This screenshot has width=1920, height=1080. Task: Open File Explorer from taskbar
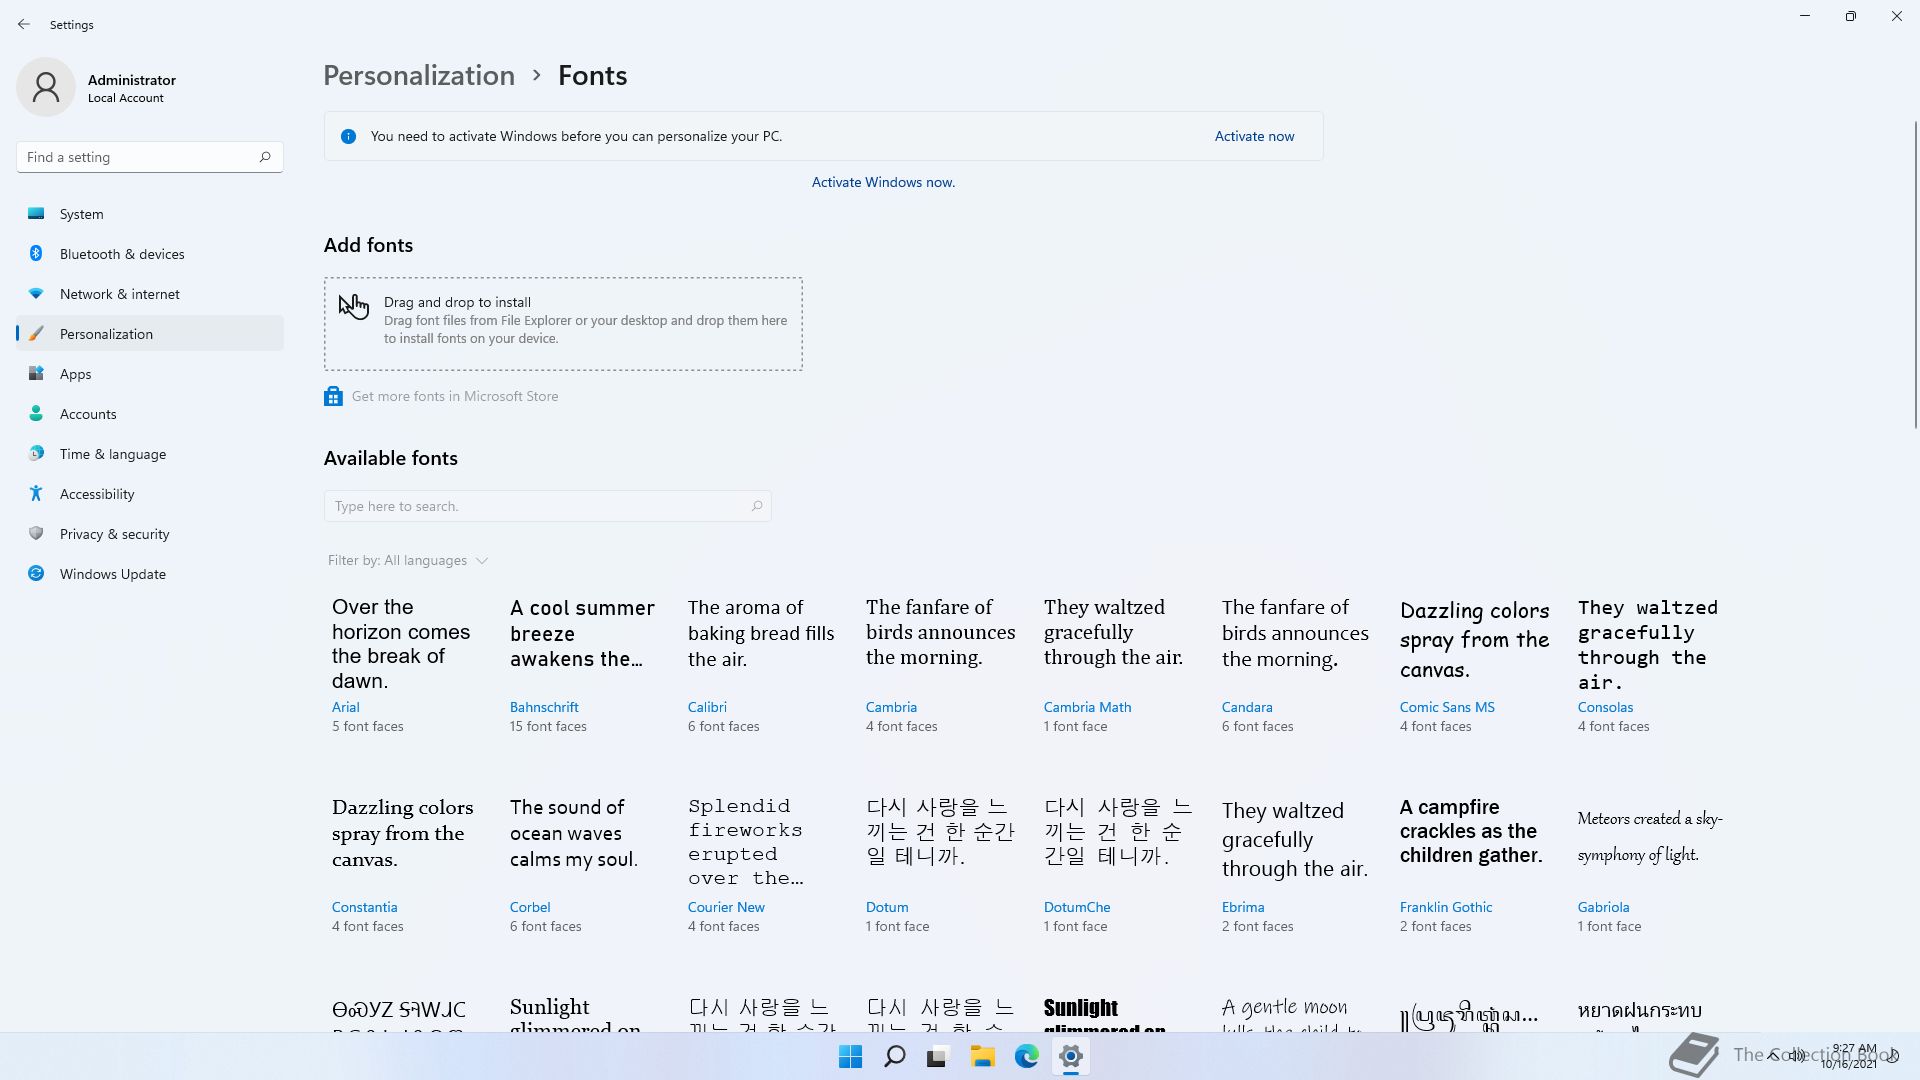pyautogui.click(x=982, y=1056)
